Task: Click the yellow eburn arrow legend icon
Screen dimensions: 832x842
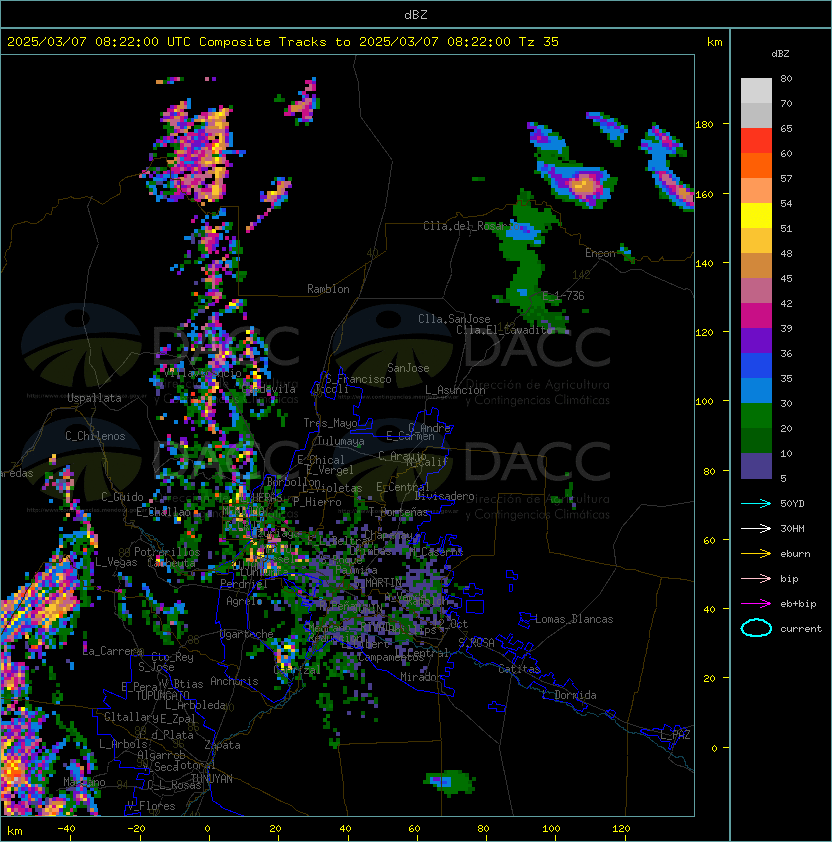Action: [756, 554]
